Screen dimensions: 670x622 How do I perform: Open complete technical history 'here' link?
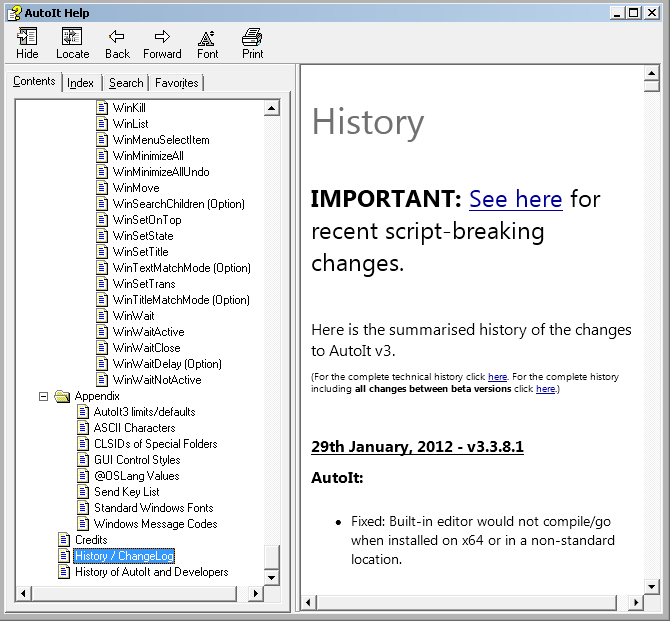pyautogui.click(x=497, y=377)
